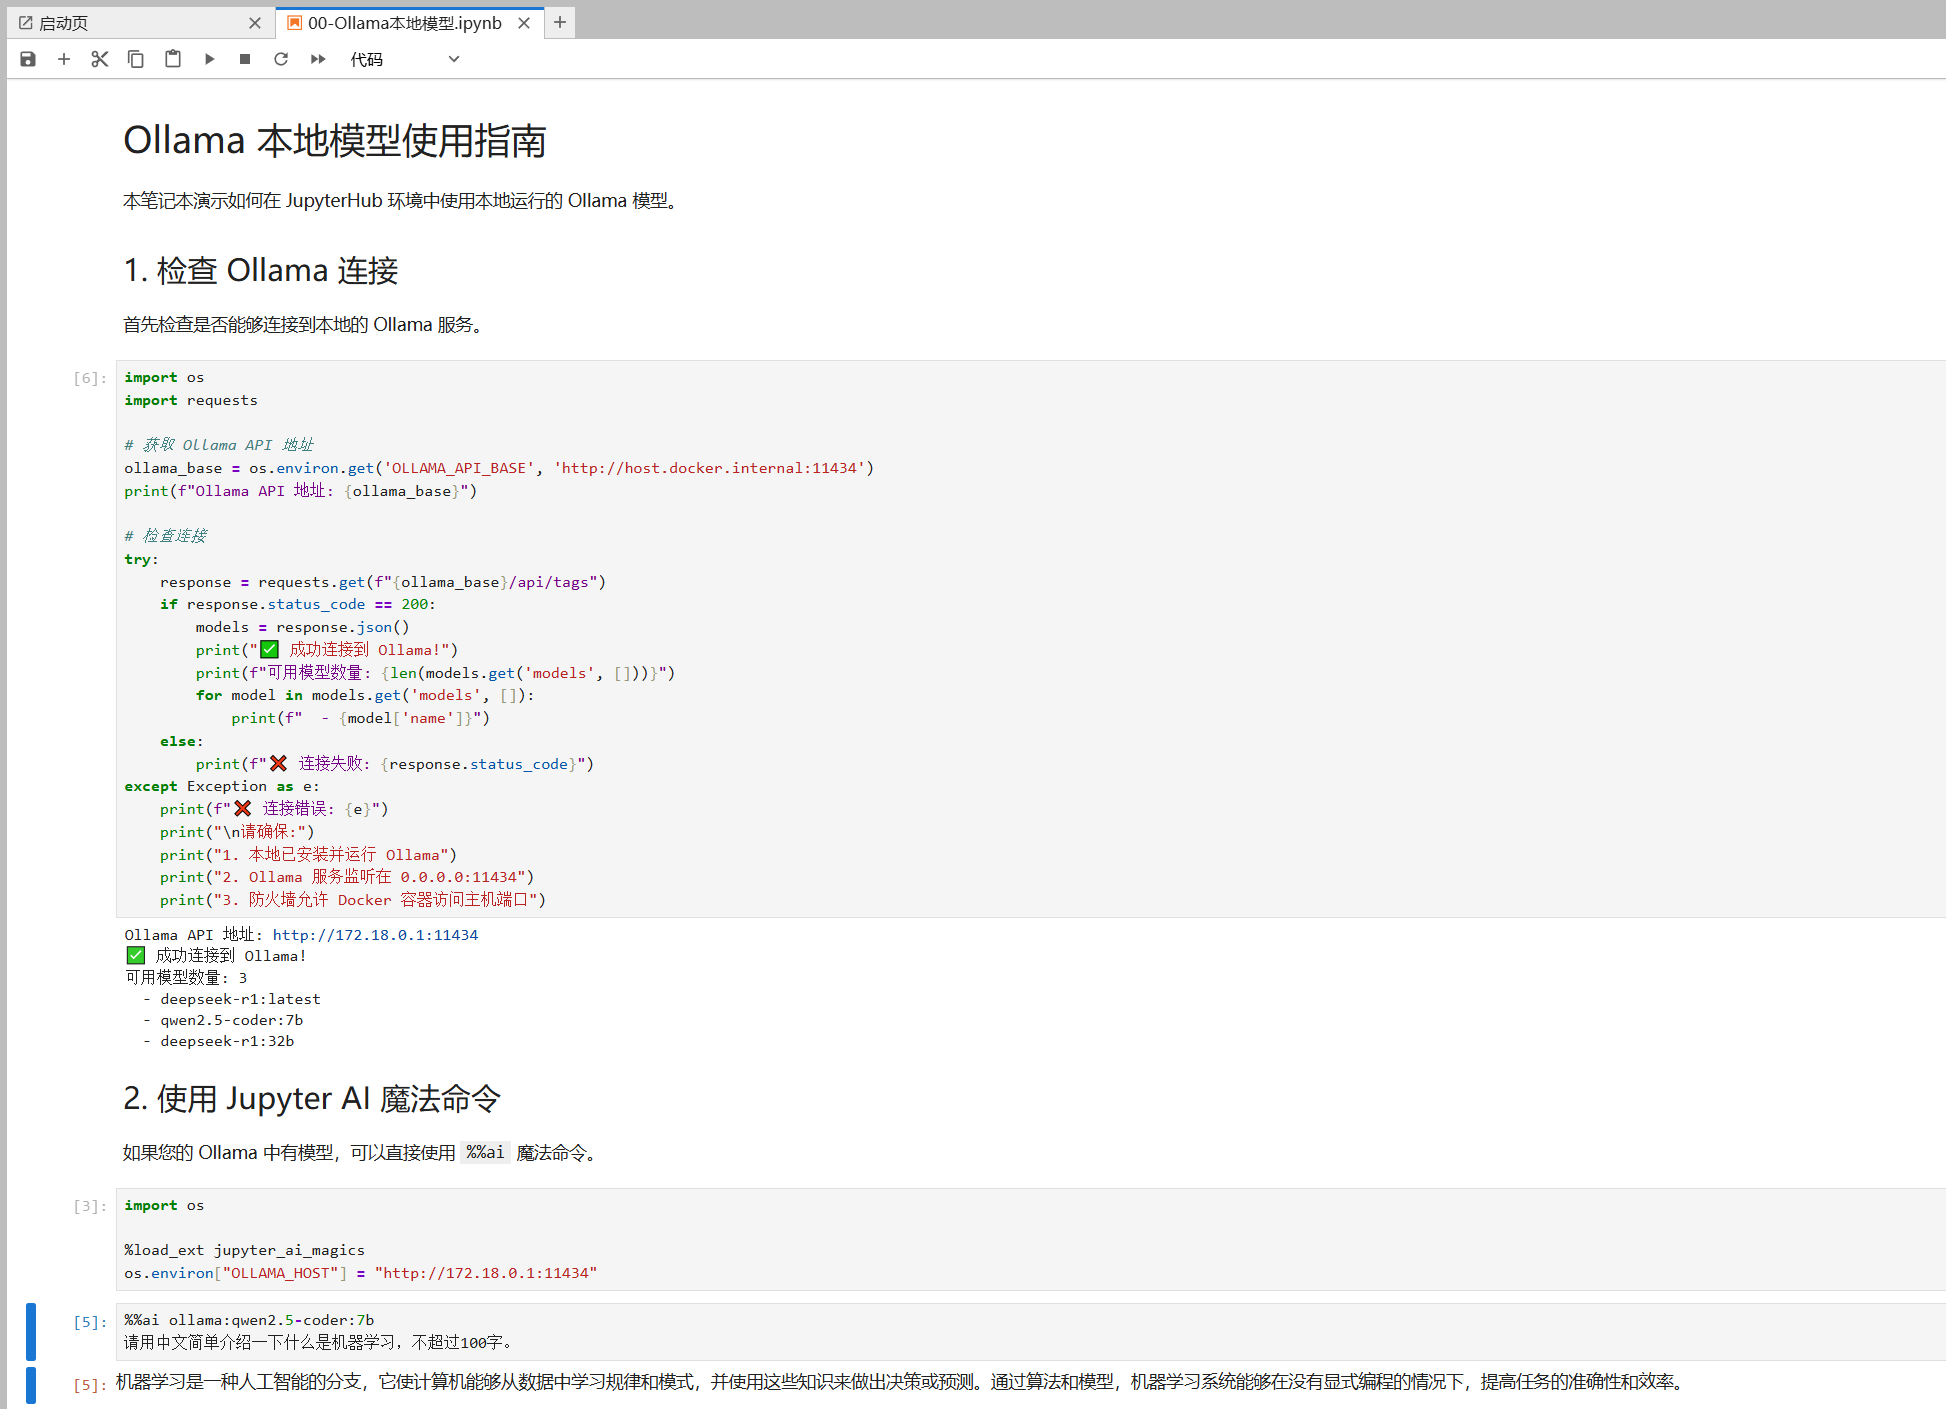Click the OLLAMA_HOST environ assignment line

(360, 1273)
